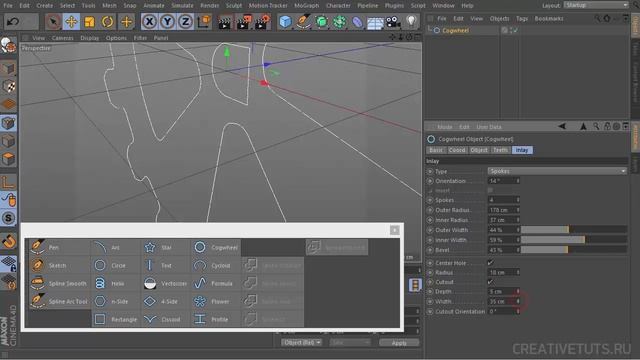This screenshot has width=640, height=360.
Task: Create a Star spline
Action: point(166,247)
